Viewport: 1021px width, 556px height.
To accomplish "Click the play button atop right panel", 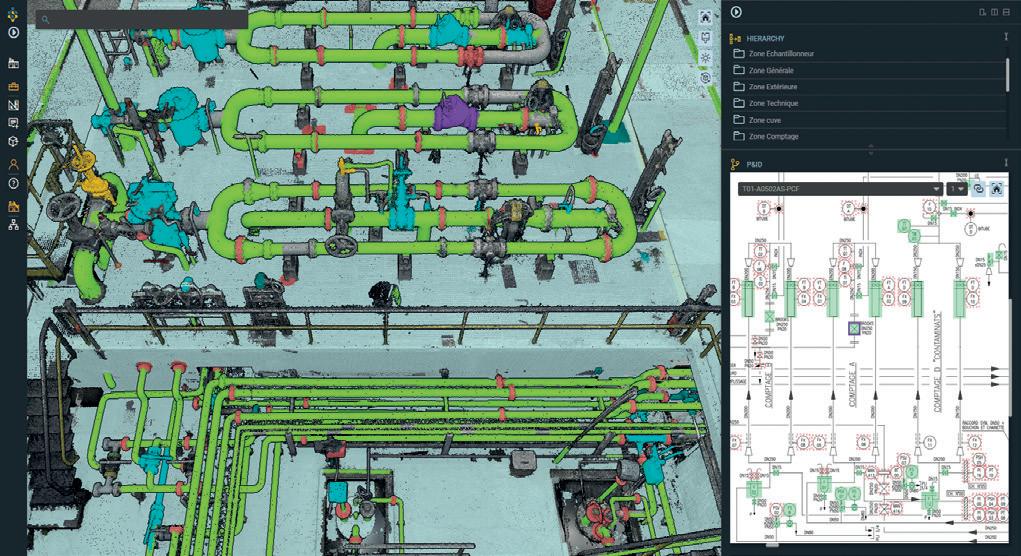I will pos(736,12).
